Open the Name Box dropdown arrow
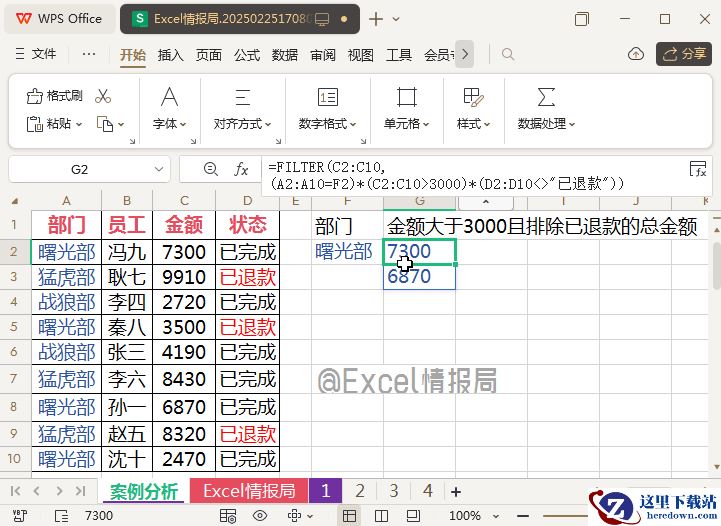721x526 pixels. pos(159,169)
